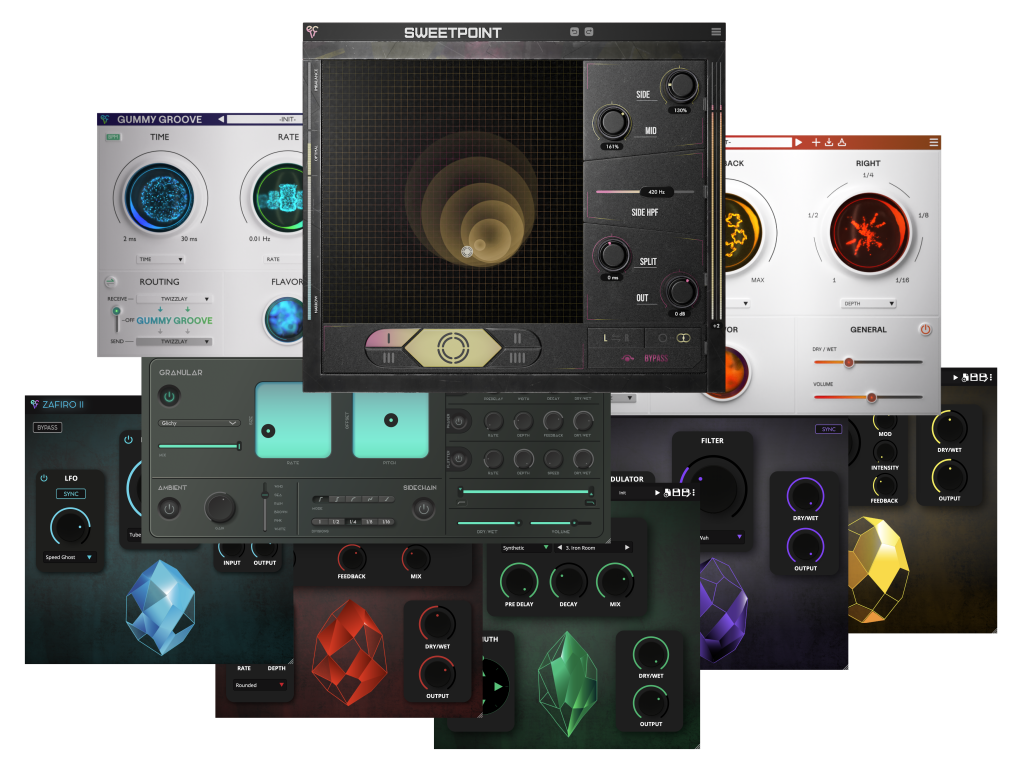Open the Wah filter dropdown in purple plugin
Viewport: 1024px width, 768px height.
(x=721, y=537)
